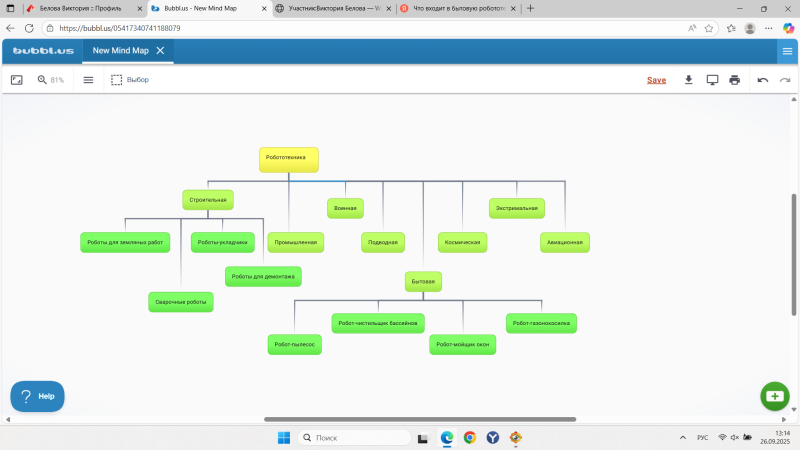This screenshot has width=800, height=450.
Task: Select the yellow Робототехника root bubble
Action: pos(289,159)
